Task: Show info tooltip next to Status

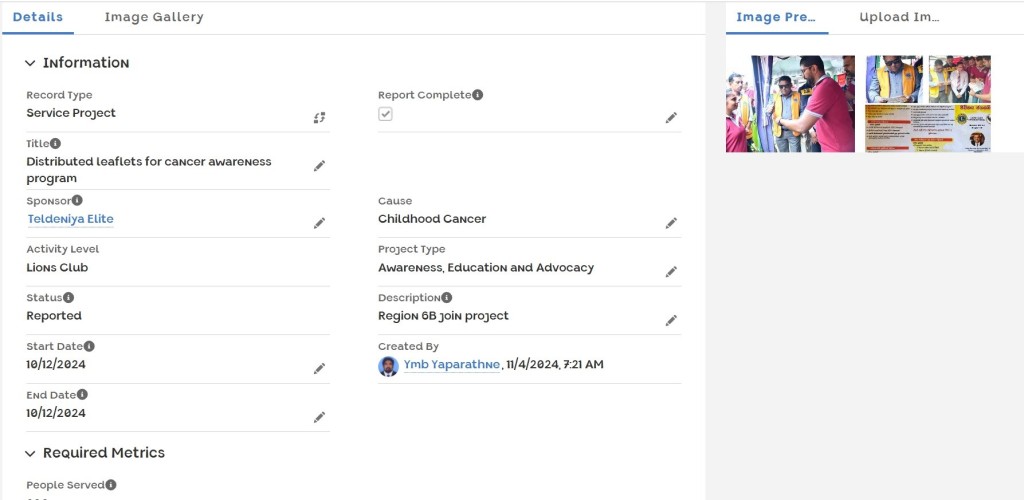Action: pyautogui.click(x=69, y=298)
